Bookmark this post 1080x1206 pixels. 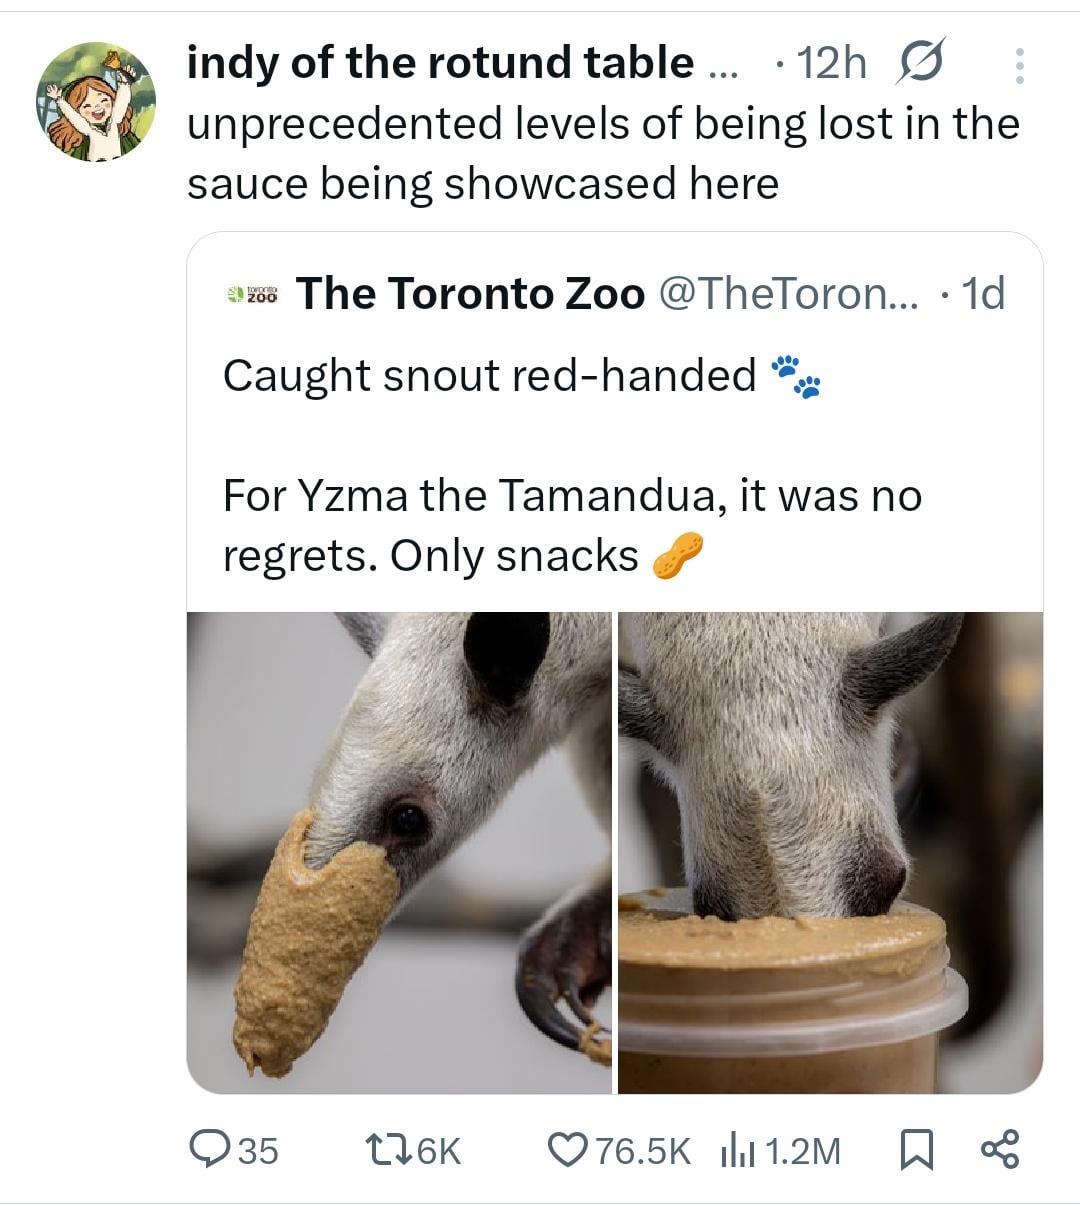(916, 1150)
